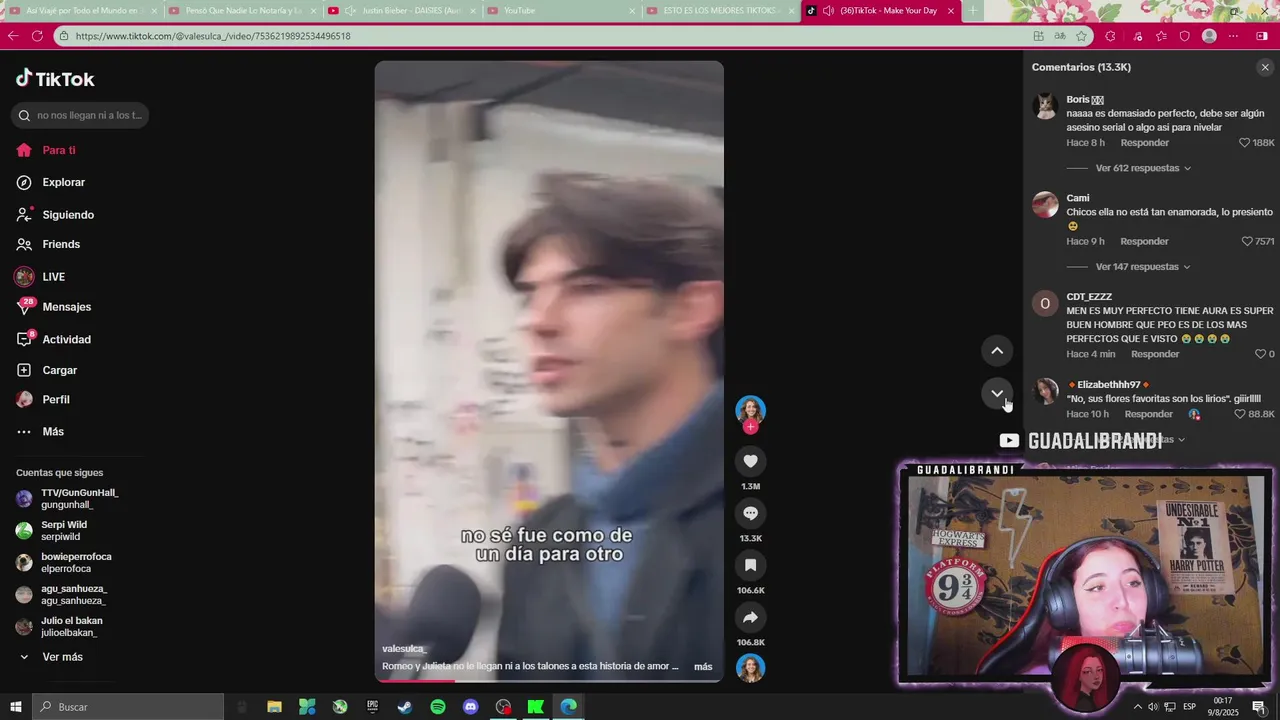
Task: Open Discord from the taskbar
Action: click(471, 707)
